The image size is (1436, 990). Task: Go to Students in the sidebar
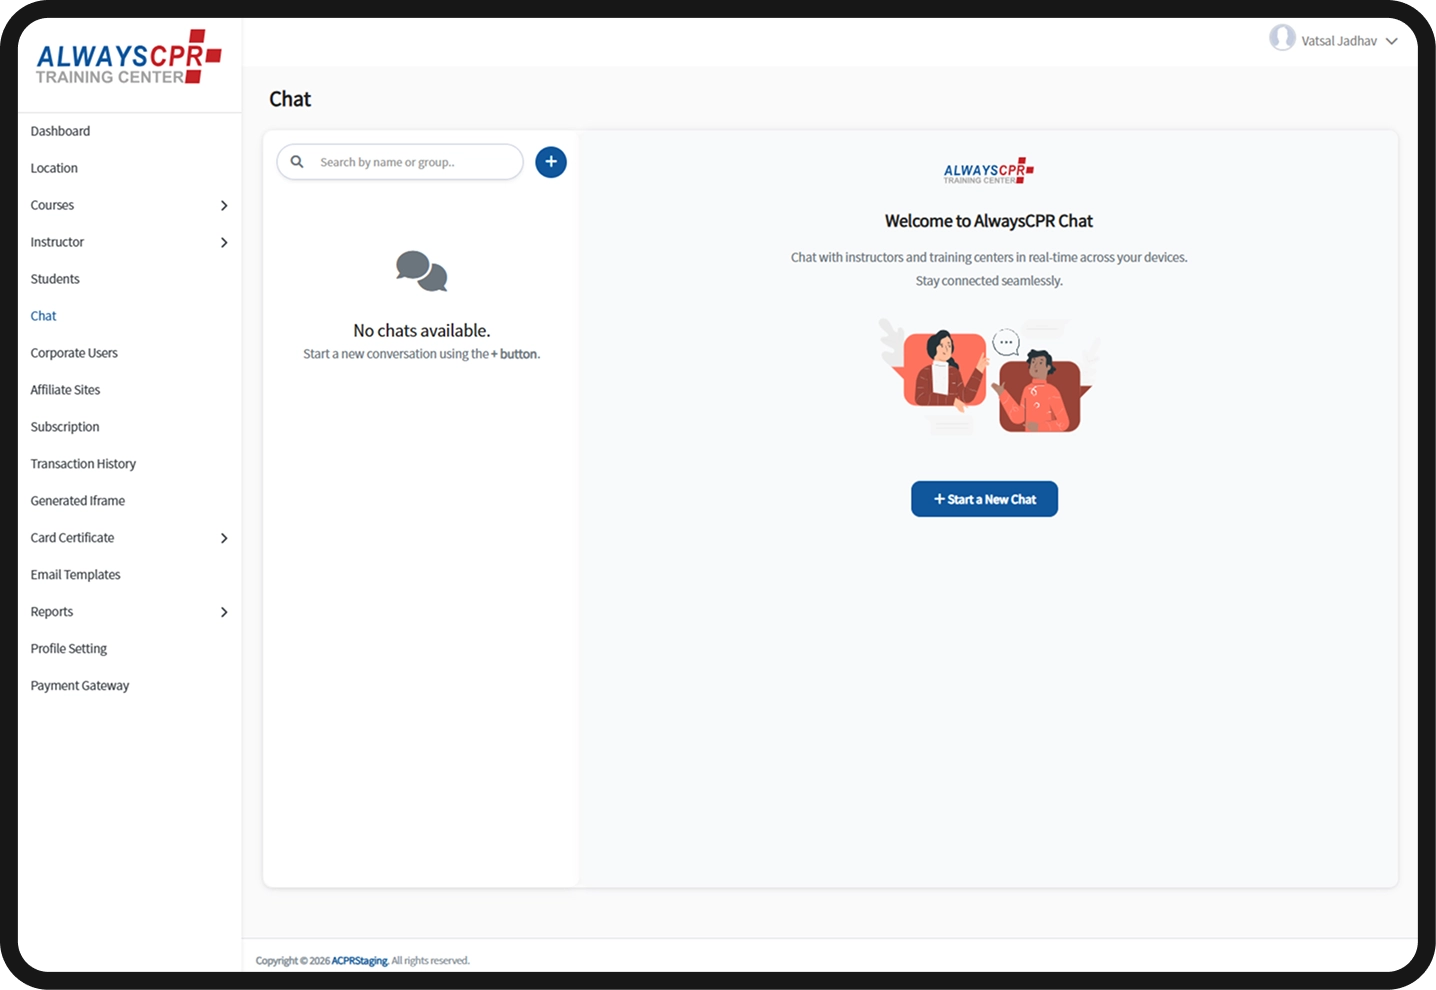click(x=55, y=279)
